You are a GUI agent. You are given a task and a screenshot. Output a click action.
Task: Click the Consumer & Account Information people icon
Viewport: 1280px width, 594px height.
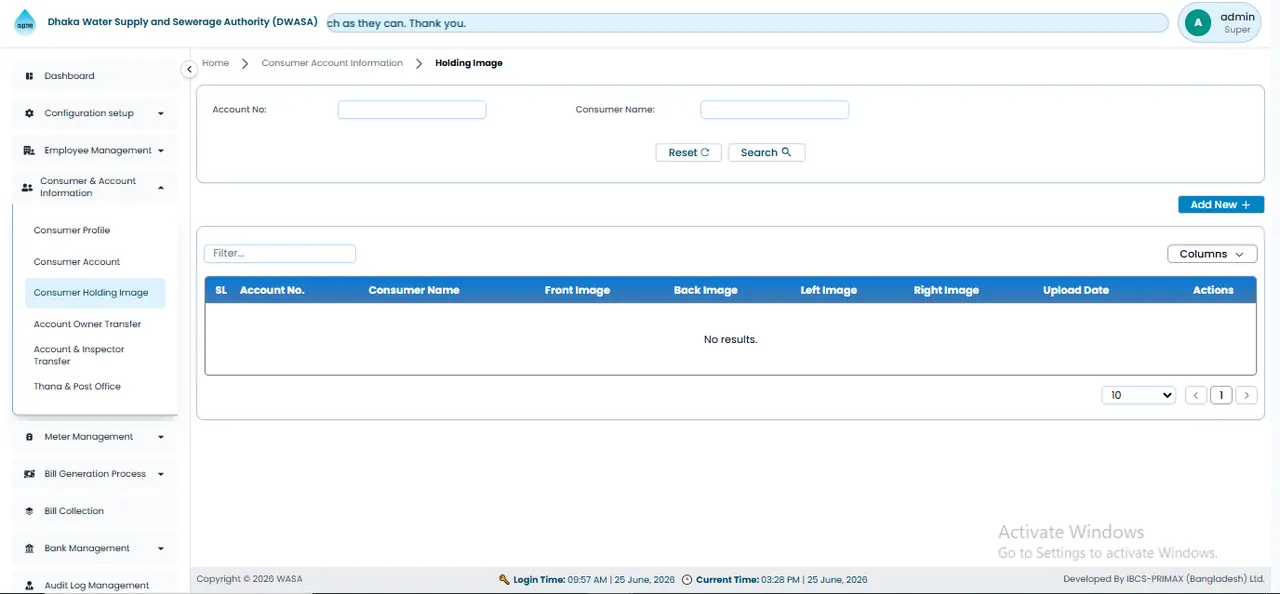pos(27,187)
